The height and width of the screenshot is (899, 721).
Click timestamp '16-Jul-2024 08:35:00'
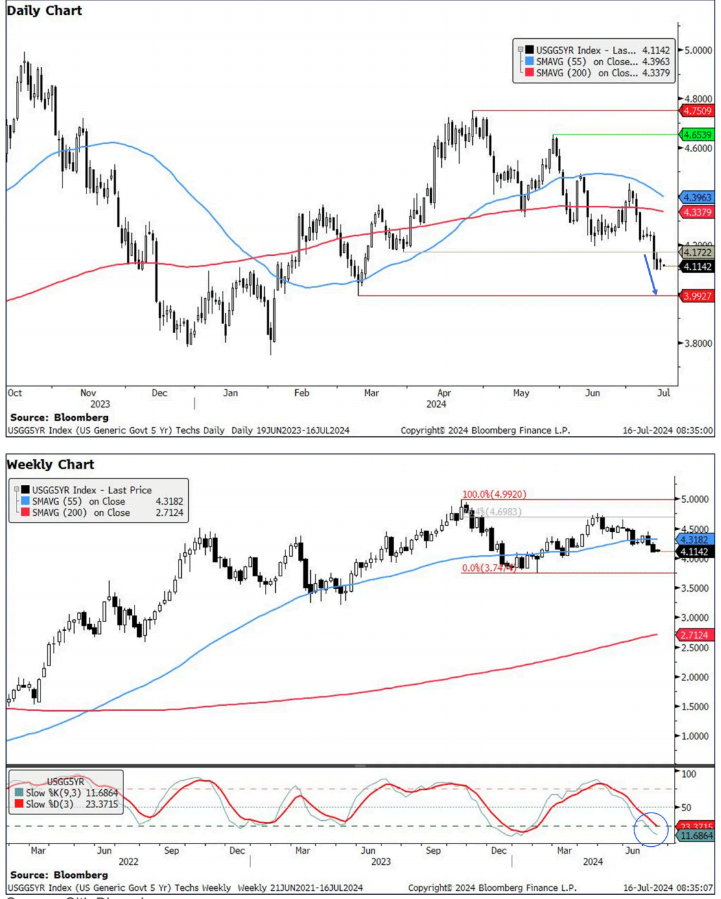click(668, 430)
